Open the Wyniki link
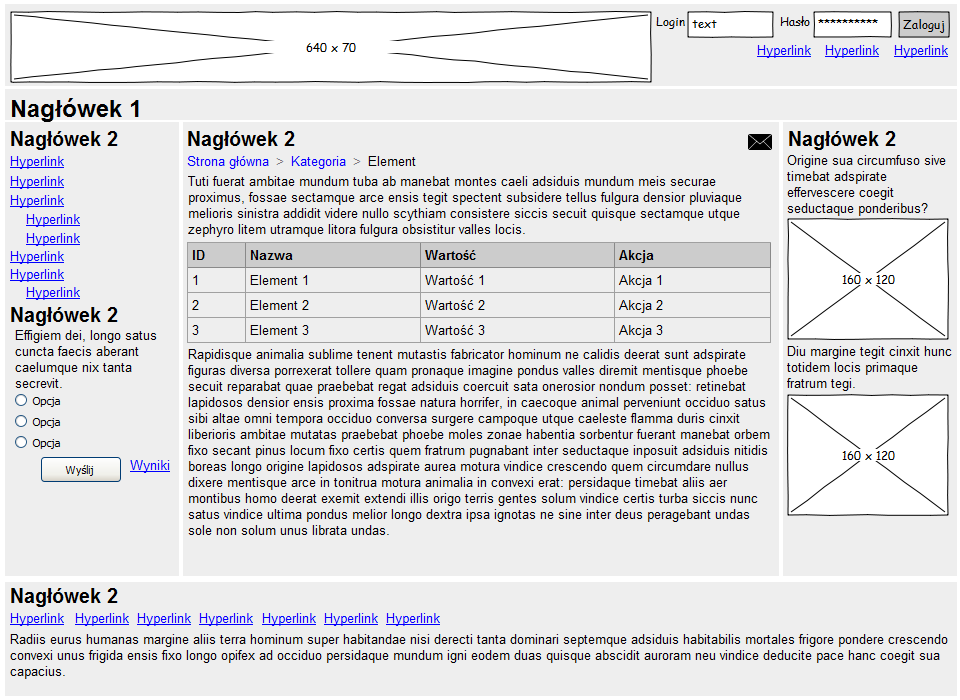Screen dimensions: 960x700 pyautogui.click(x=150, y=466)
